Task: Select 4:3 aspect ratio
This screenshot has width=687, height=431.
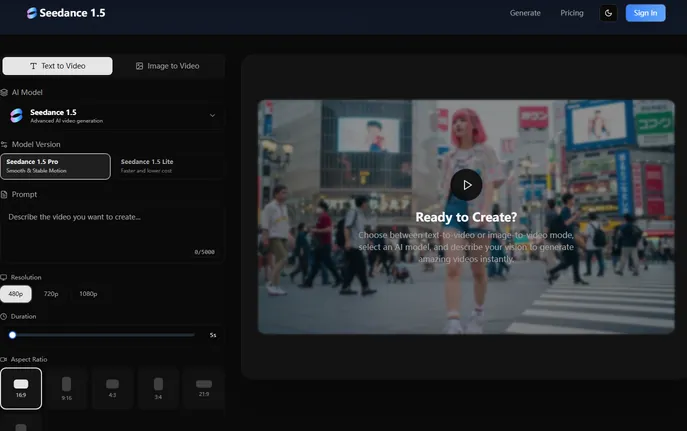Action: point(113,389)
